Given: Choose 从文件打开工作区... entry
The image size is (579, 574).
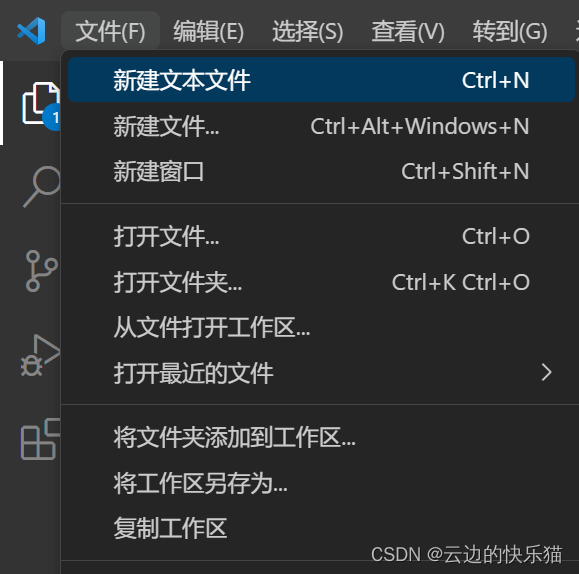Looking at the screenshot, I should pyautogui.click(x=321, y=327).
